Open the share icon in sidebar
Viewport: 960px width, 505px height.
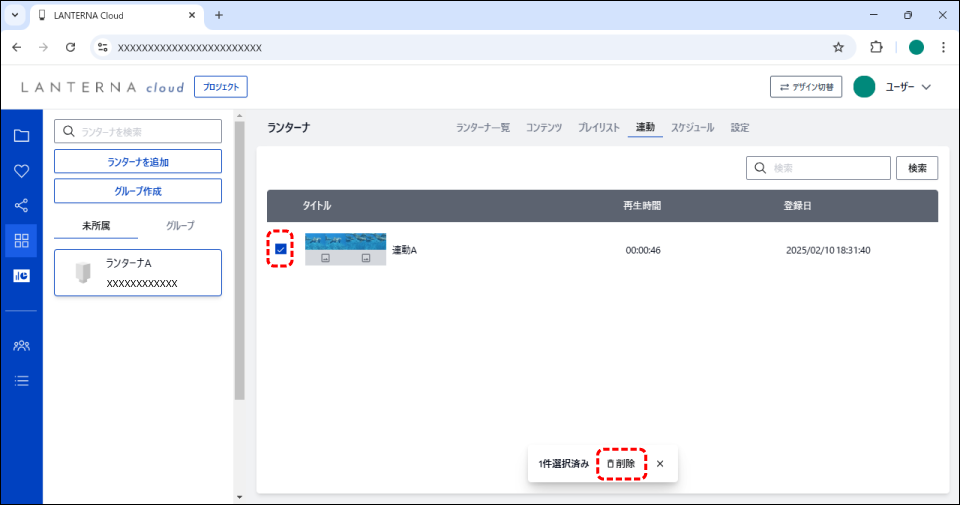coord(21,206)
